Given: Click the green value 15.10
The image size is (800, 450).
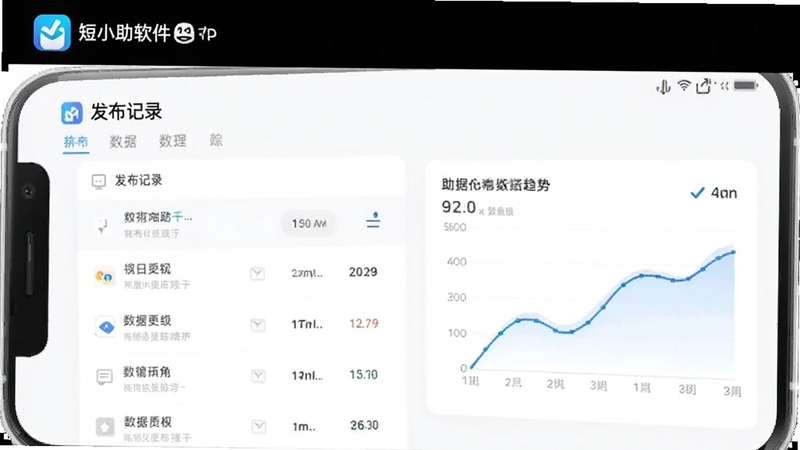Looking at the screenshot, I should [364, 374].
